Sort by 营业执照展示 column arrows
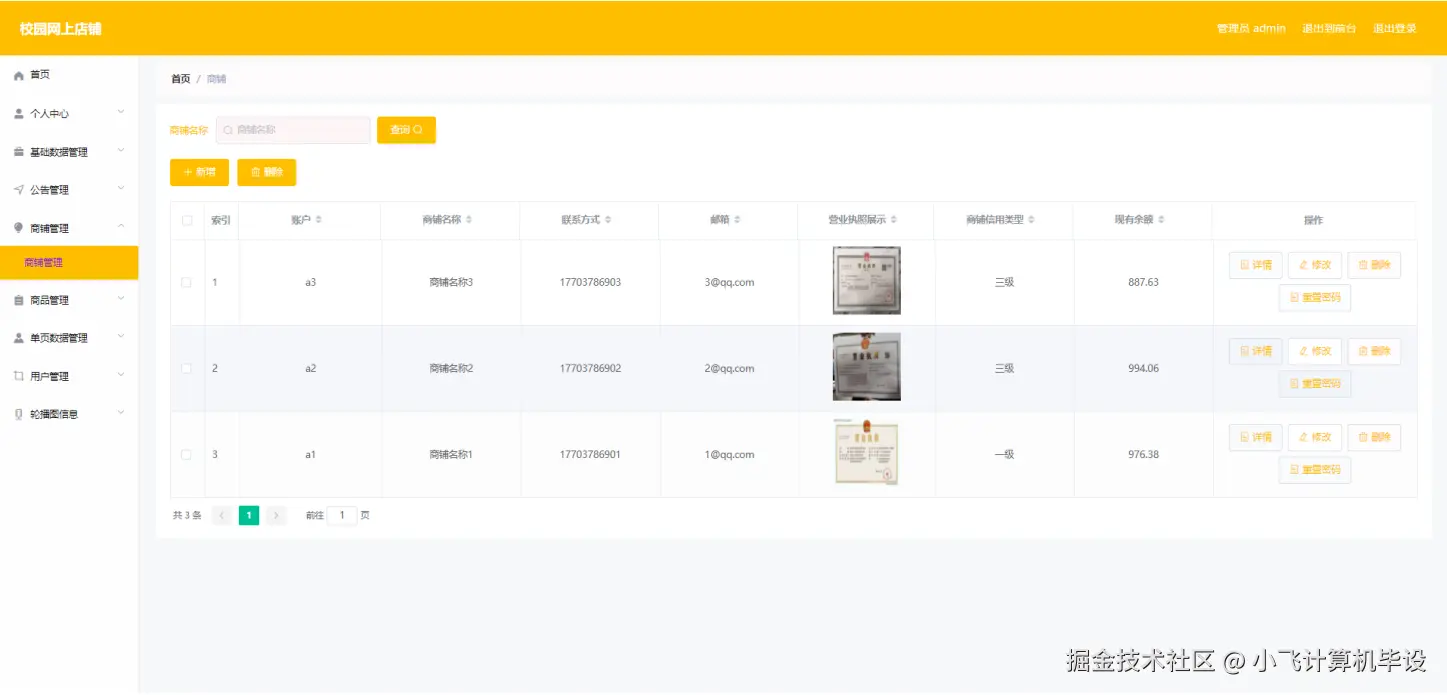This screenshot has width=1447, height=695. pos(894,220)
